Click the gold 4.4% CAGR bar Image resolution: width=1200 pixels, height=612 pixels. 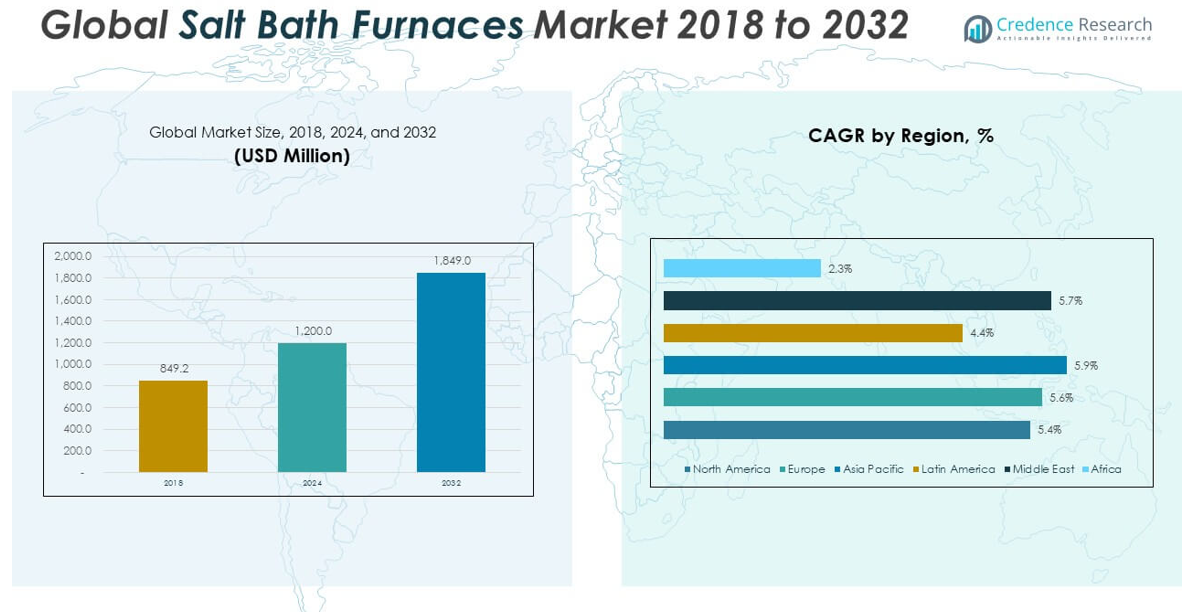click(x=812, y=333)
